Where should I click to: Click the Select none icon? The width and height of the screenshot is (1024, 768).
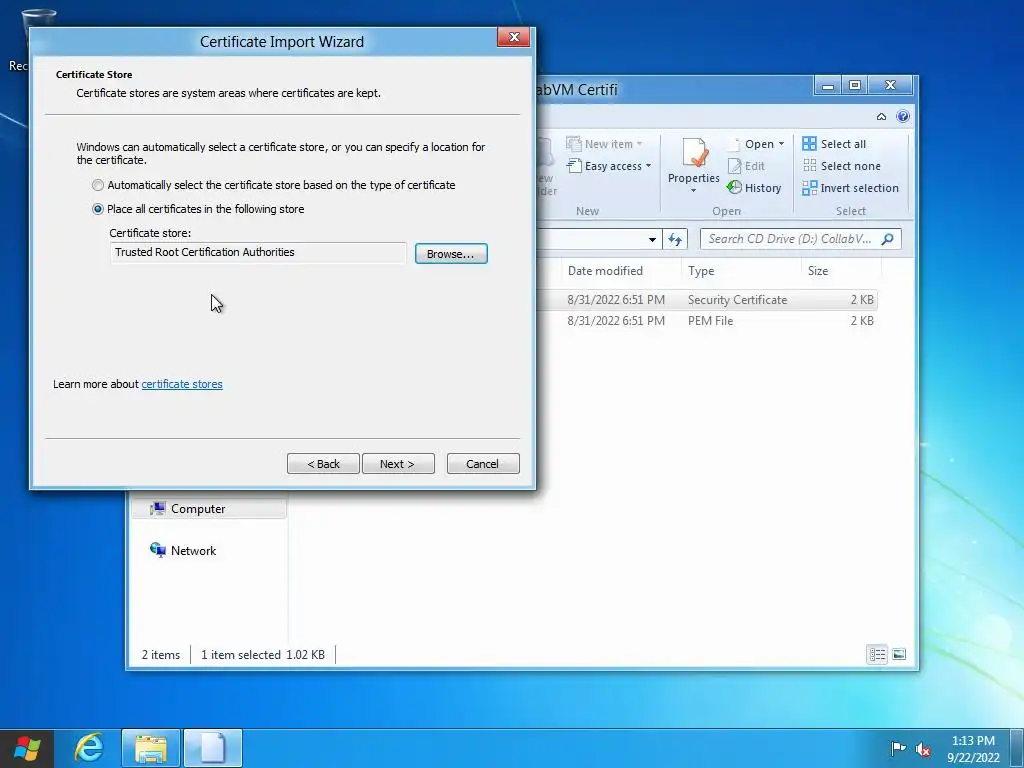pos(809,165)
